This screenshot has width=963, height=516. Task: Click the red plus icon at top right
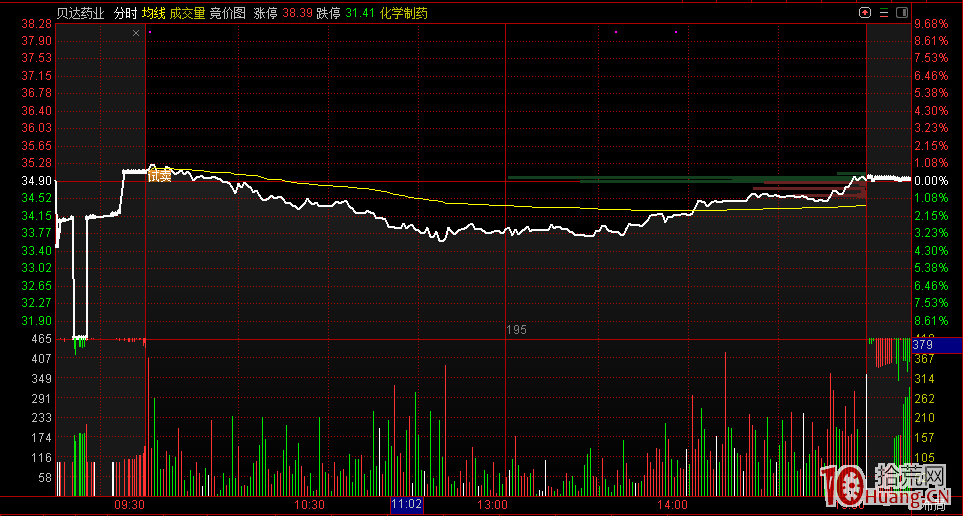865,13
